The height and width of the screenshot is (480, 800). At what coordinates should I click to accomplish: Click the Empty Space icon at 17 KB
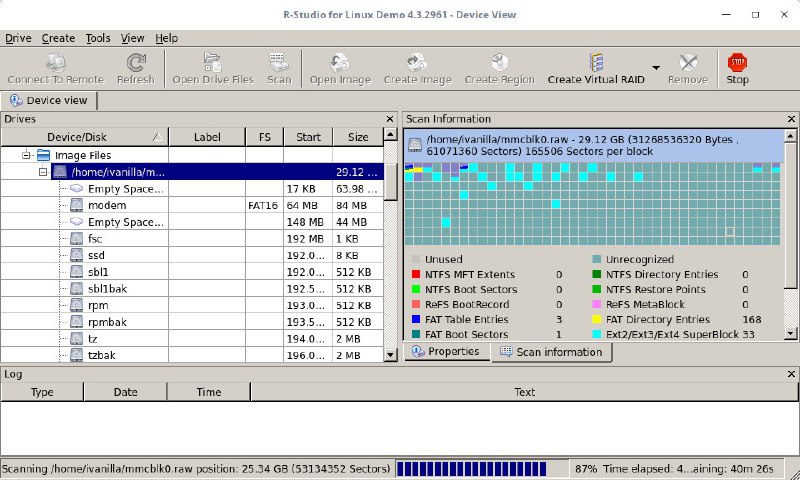tap(77, 189)
